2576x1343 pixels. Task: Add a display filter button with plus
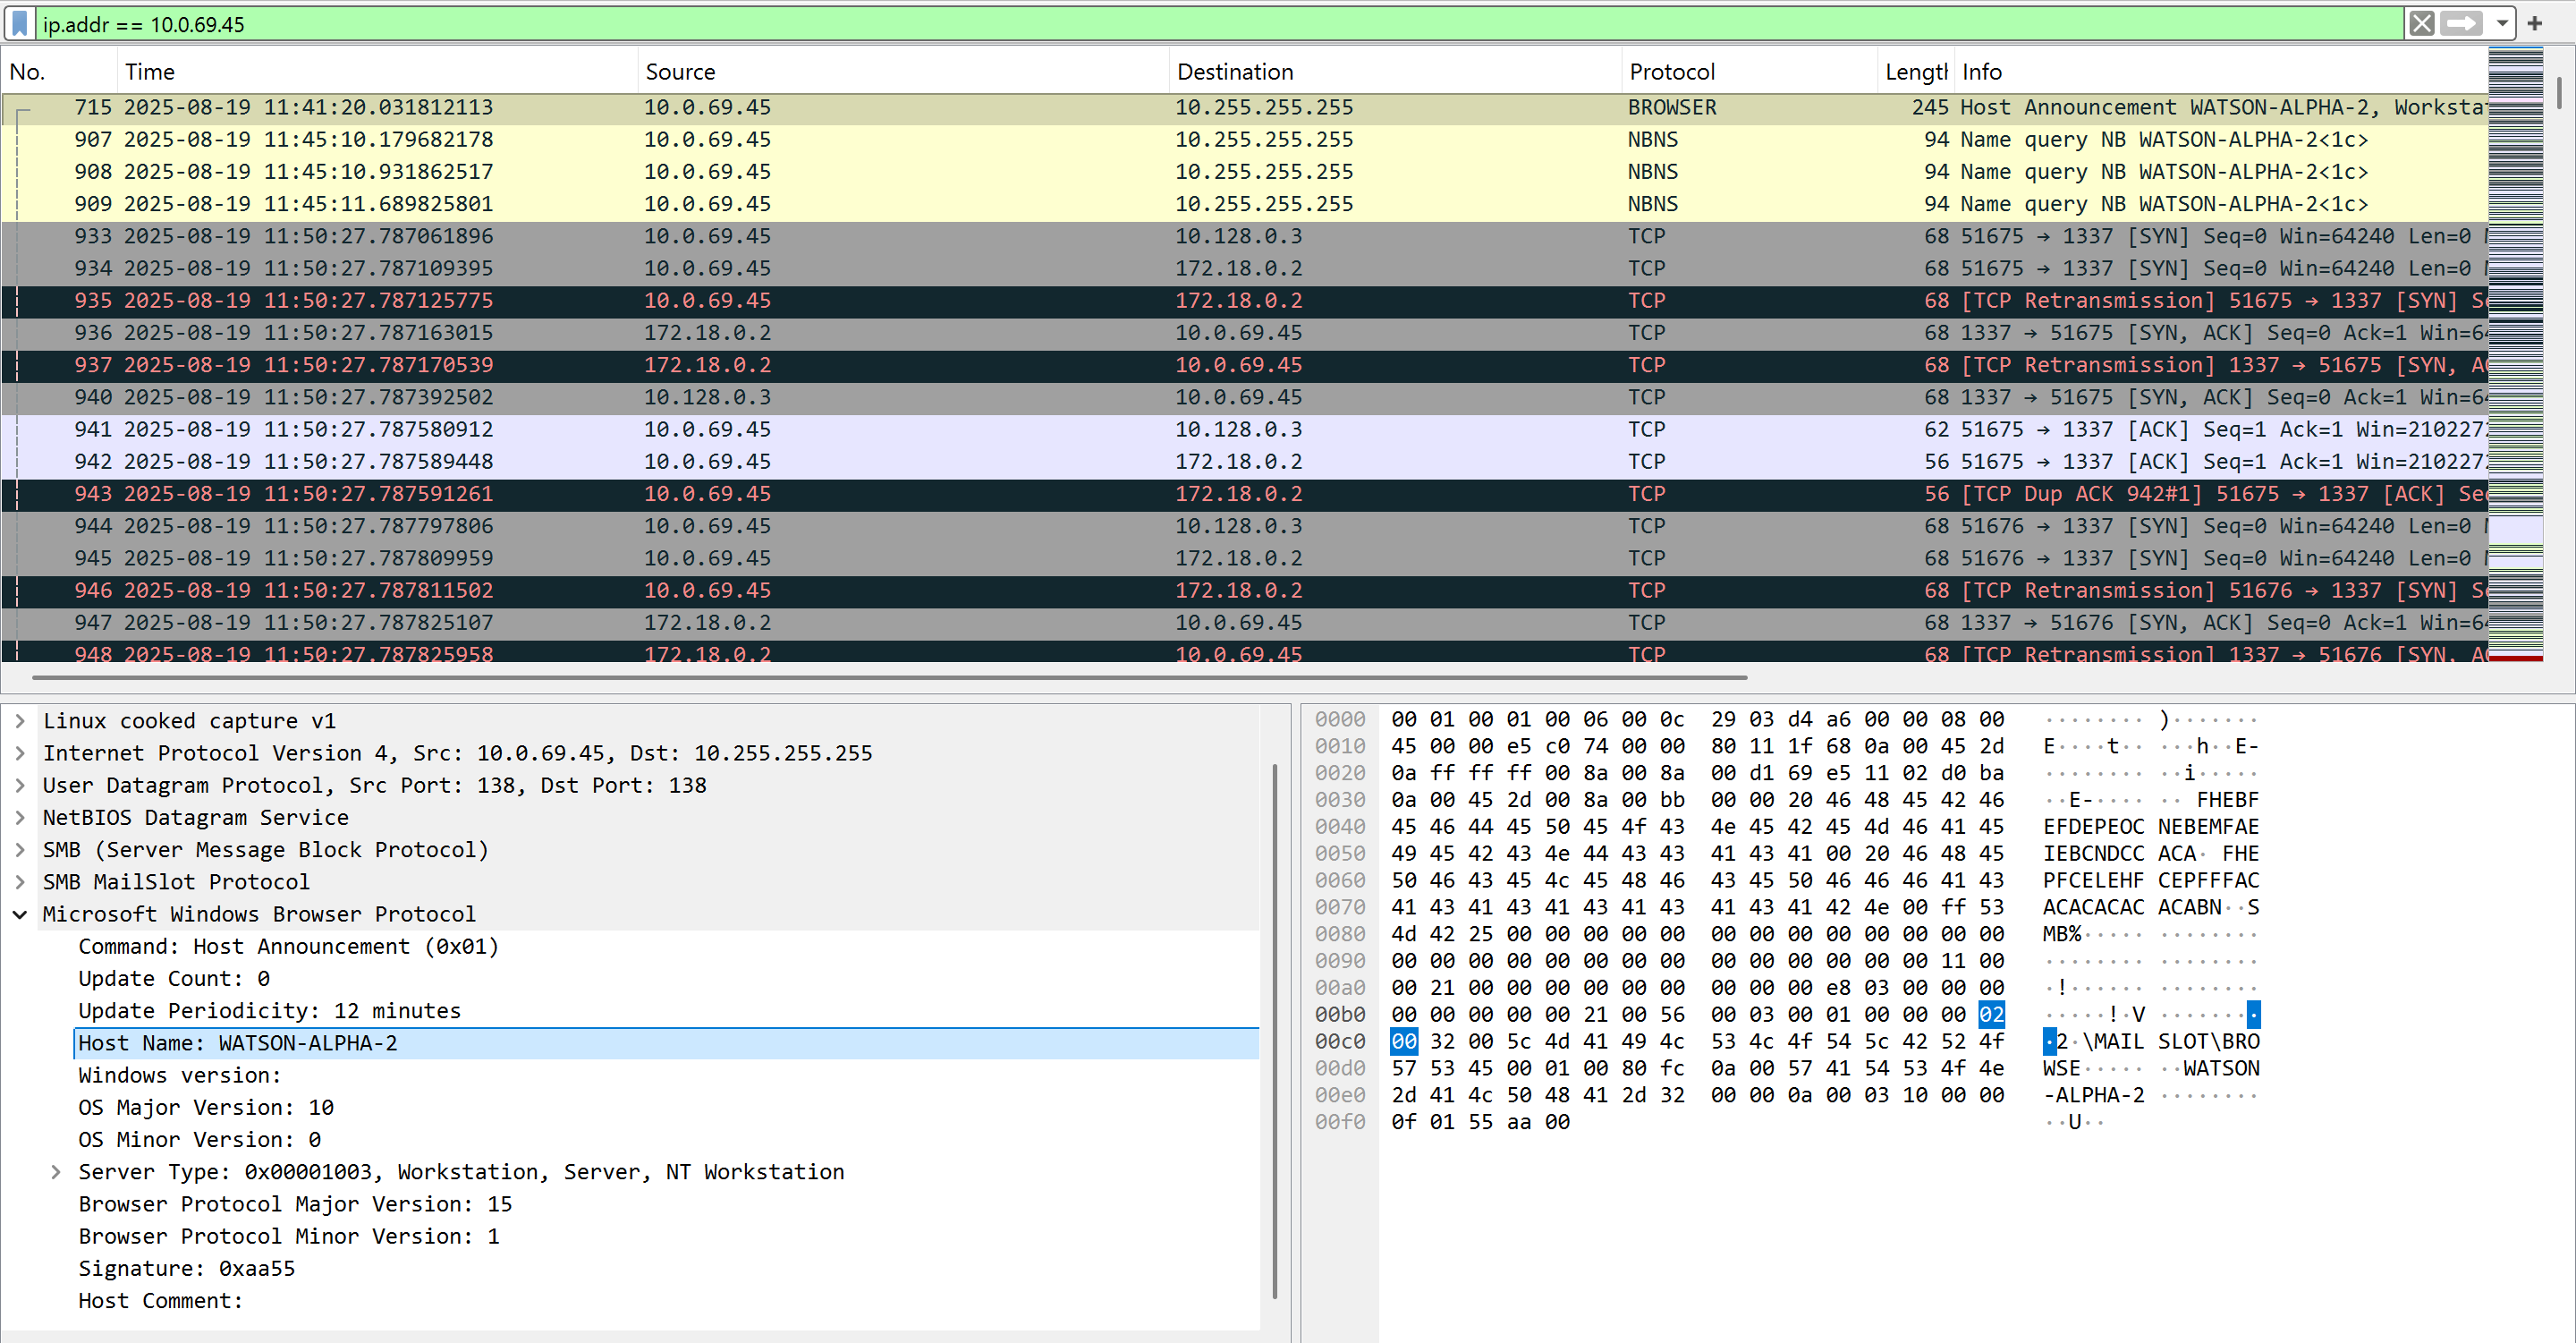(2535, 23)
